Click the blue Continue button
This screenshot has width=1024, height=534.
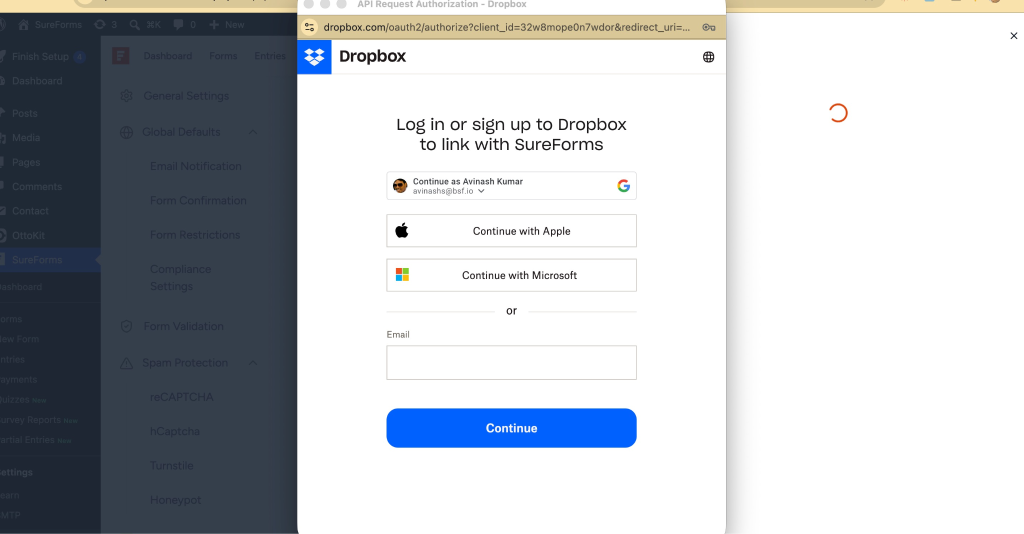[x=511, y=428]
